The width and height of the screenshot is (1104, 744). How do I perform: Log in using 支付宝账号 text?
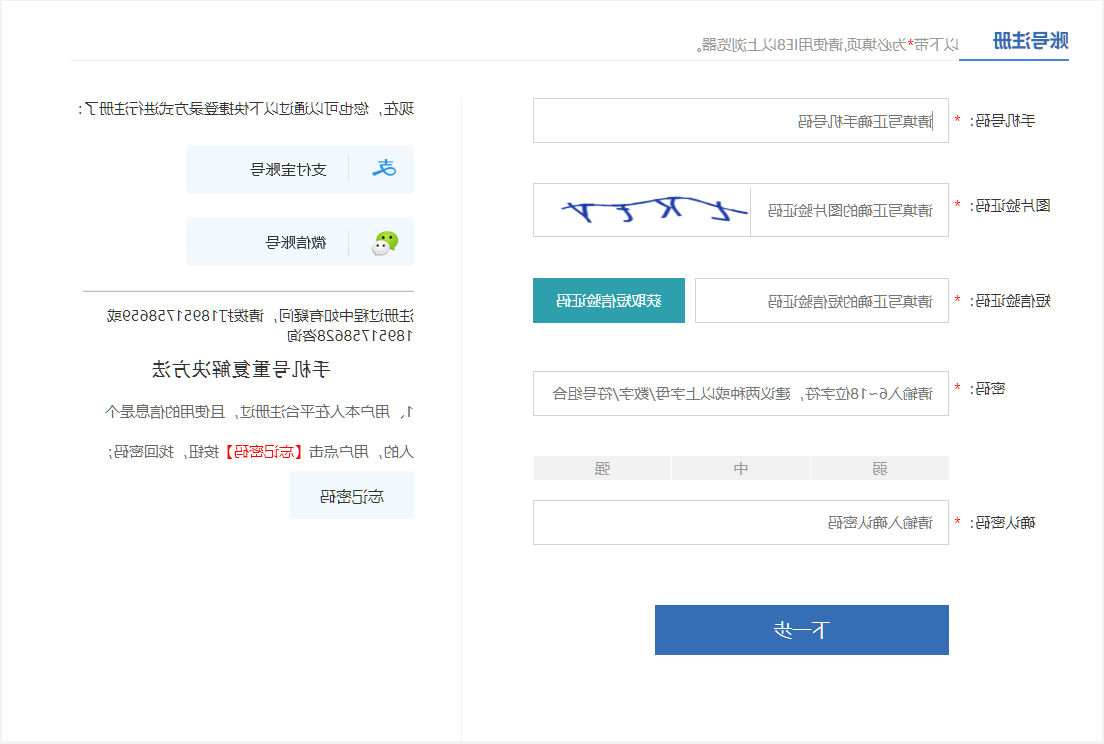(289, 170)
